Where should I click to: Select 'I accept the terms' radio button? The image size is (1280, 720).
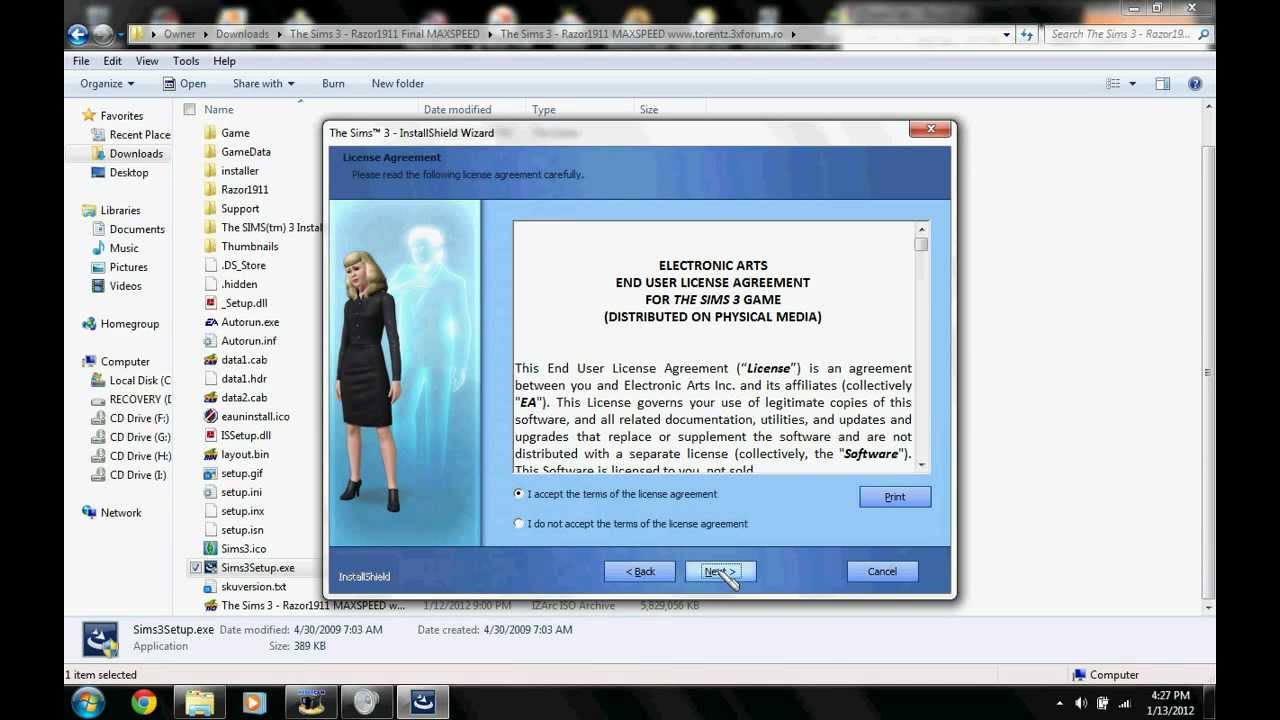click(x=518, y=494)
